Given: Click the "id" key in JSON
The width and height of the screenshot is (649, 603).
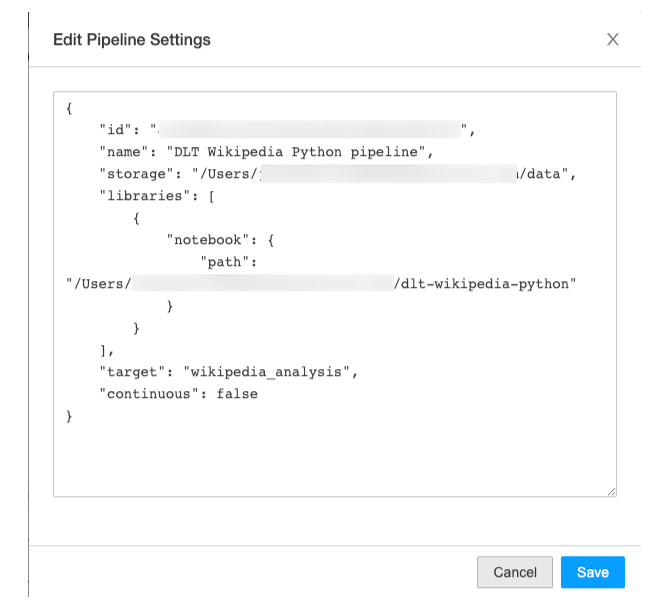Looking at the screenshot, I should click(x=115, y=130).
